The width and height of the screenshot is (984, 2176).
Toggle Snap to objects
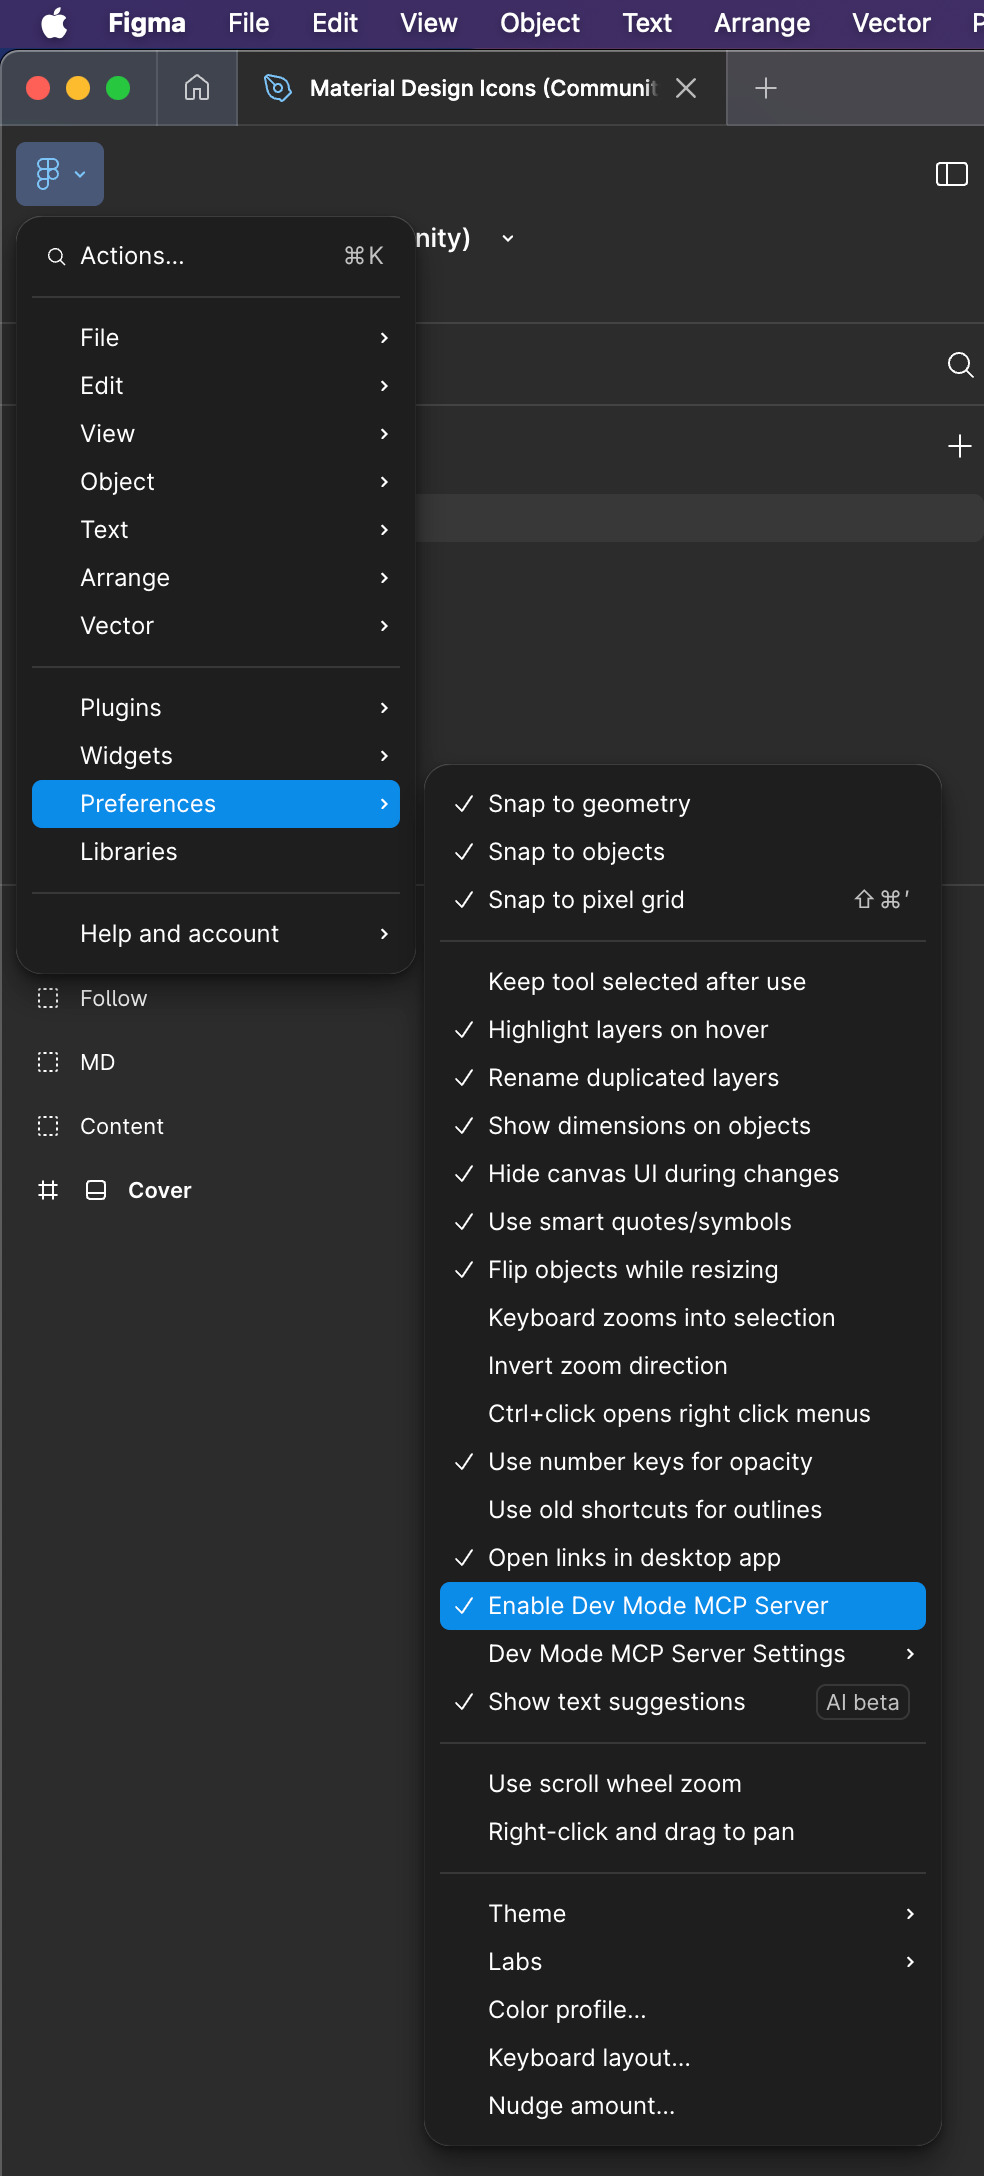(683, 852)
